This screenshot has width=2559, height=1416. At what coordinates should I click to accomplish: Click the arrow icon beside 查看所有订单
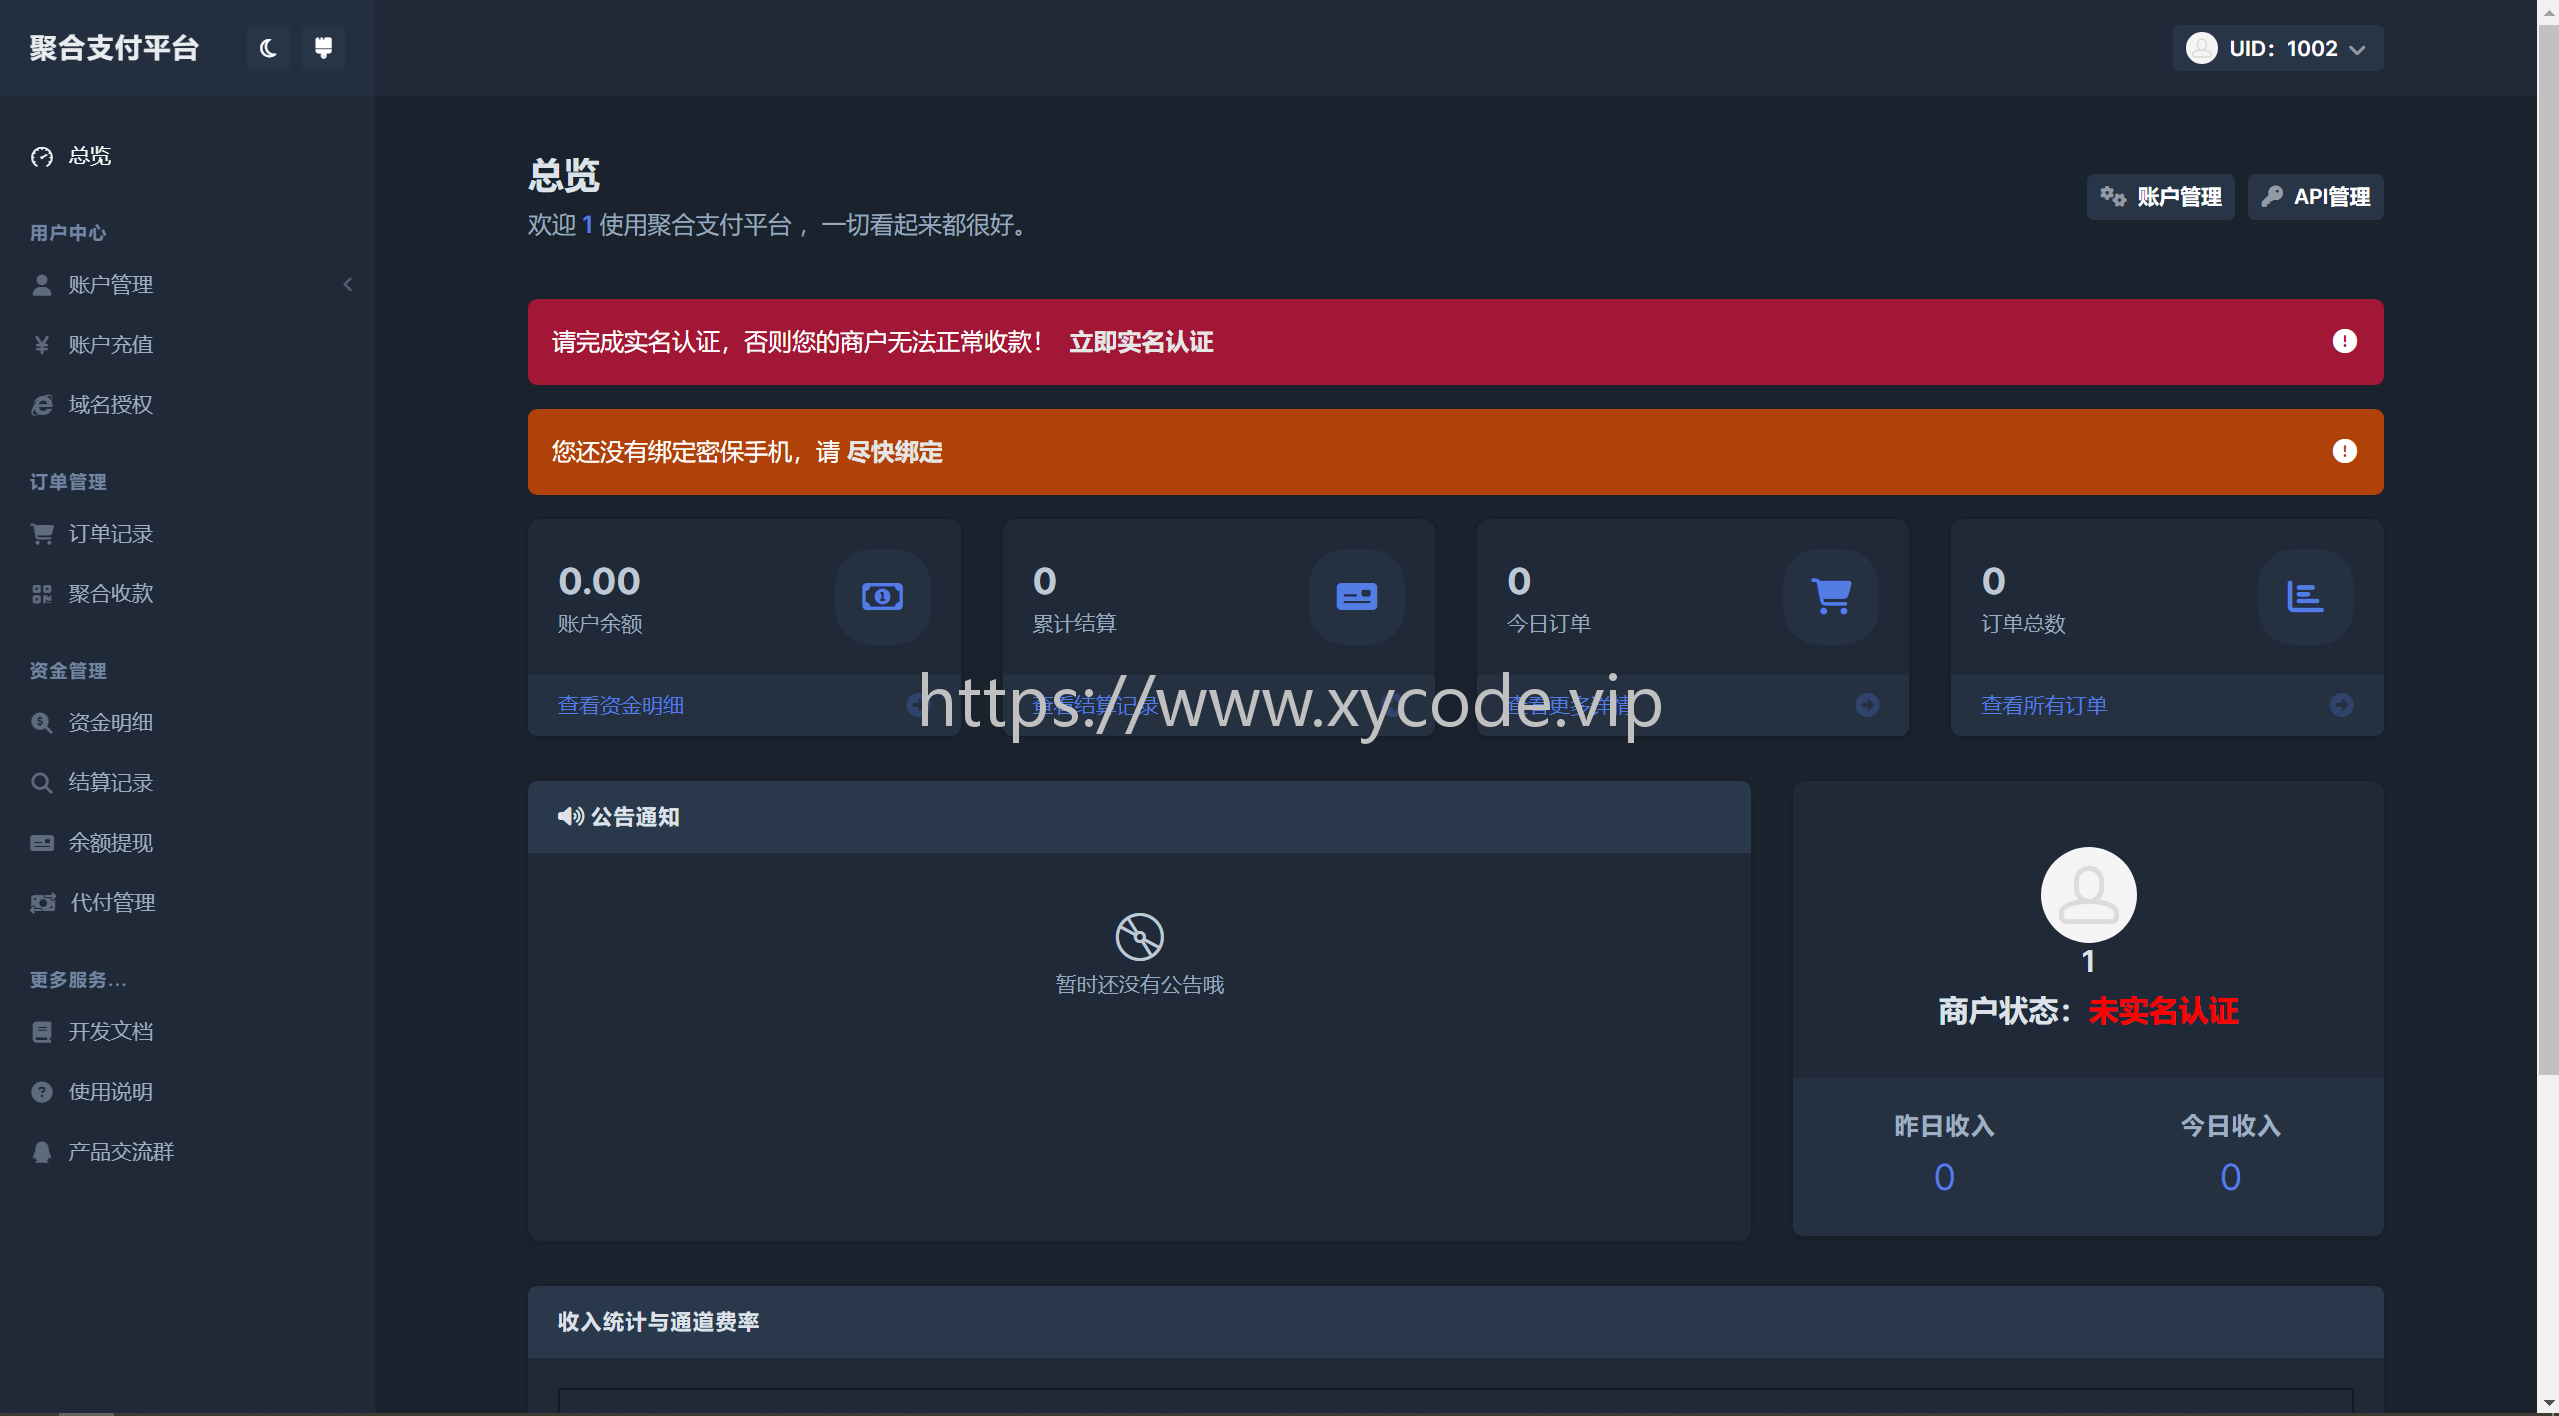point(2341,705)
